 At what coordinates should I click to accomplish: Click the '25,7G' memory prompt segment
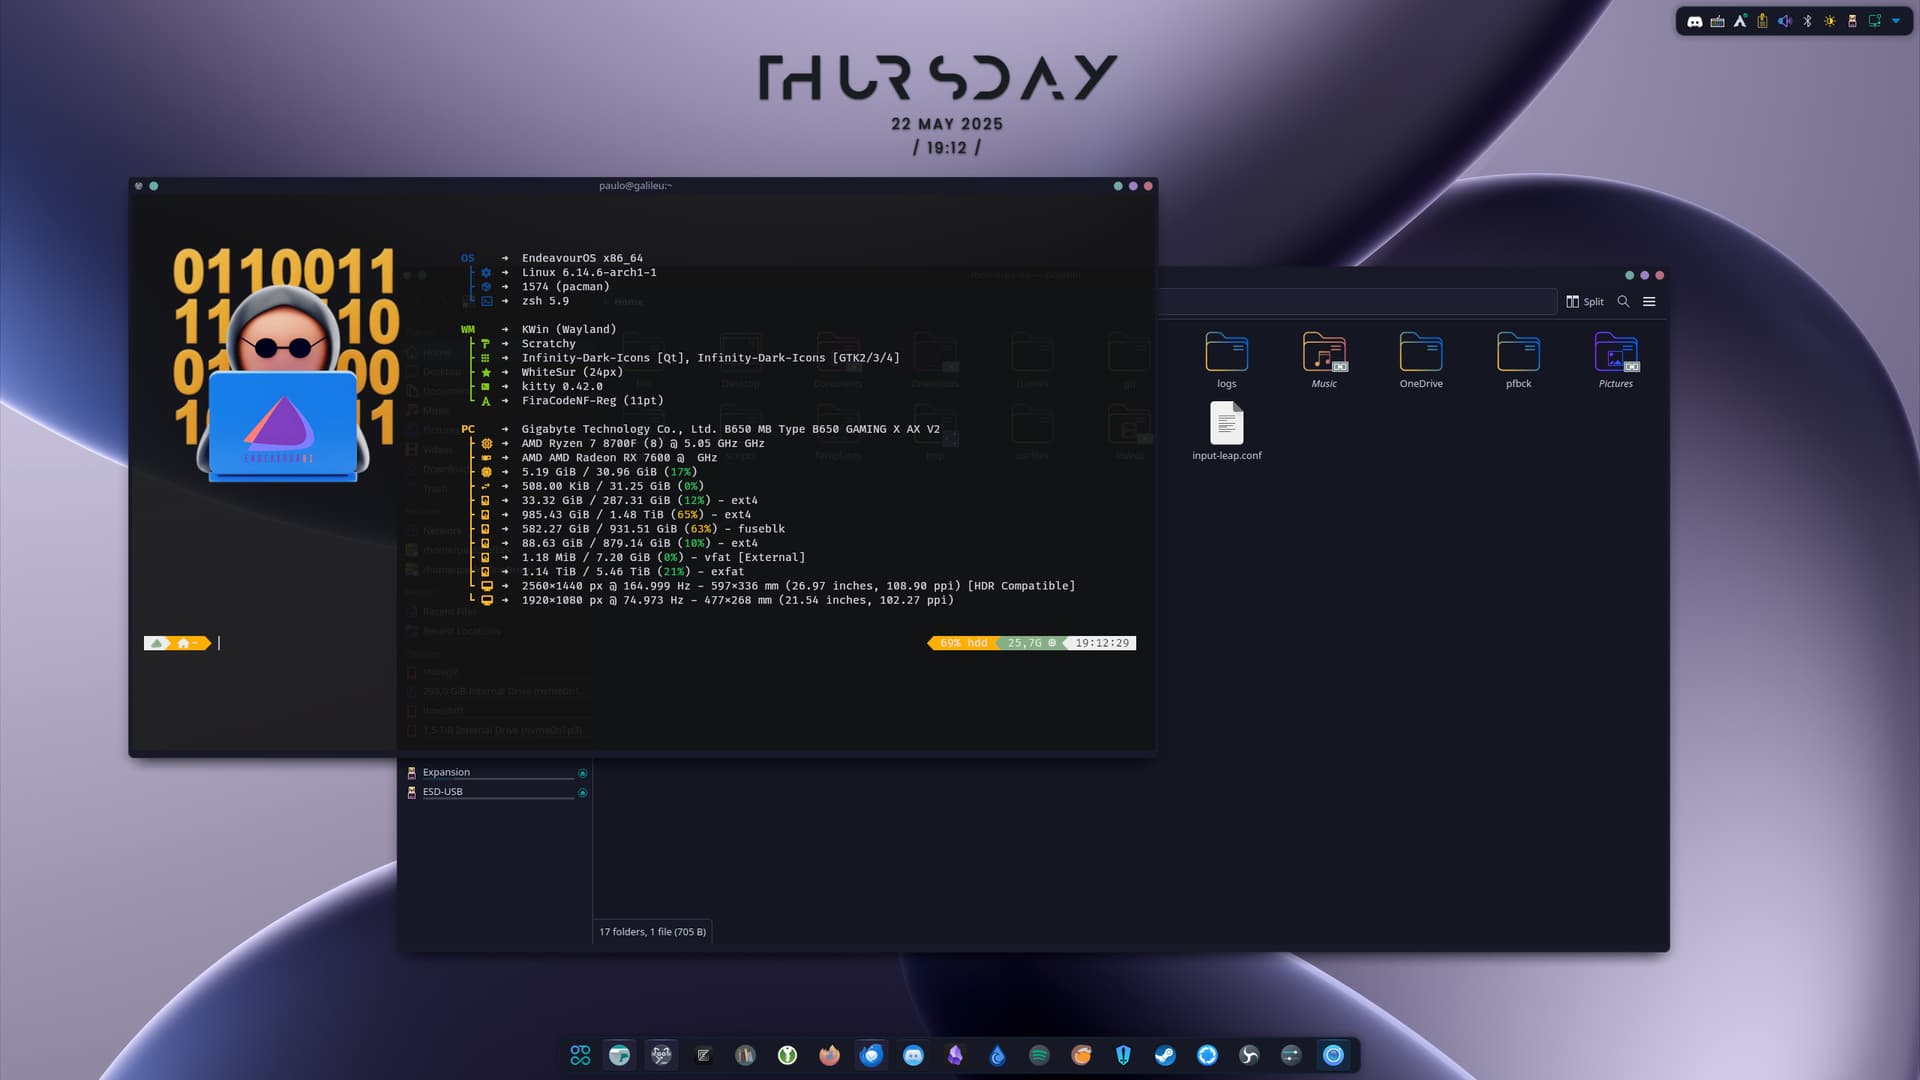click(x=1031, y=643)
